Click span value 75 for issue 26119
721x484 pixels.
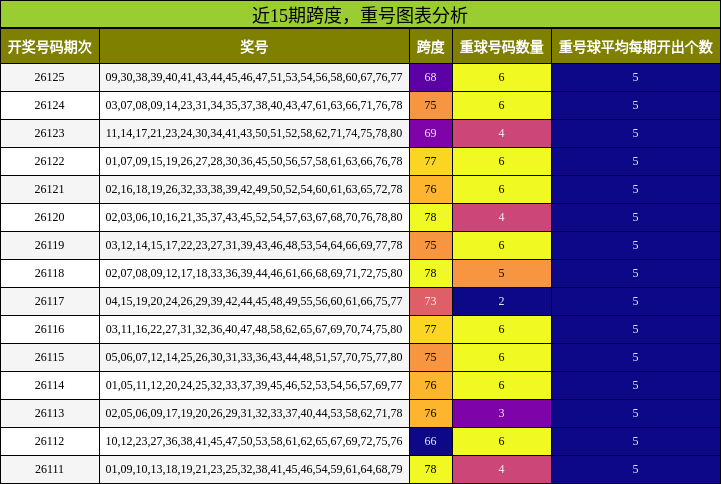point(431,245)
